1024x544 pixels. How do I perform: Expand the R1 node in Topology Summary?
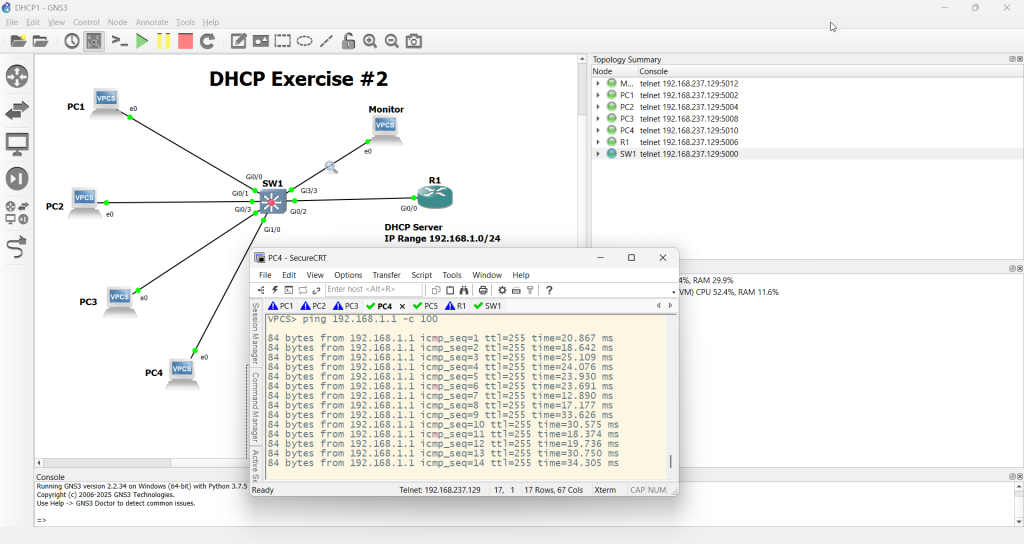click(x=598, y=142)
